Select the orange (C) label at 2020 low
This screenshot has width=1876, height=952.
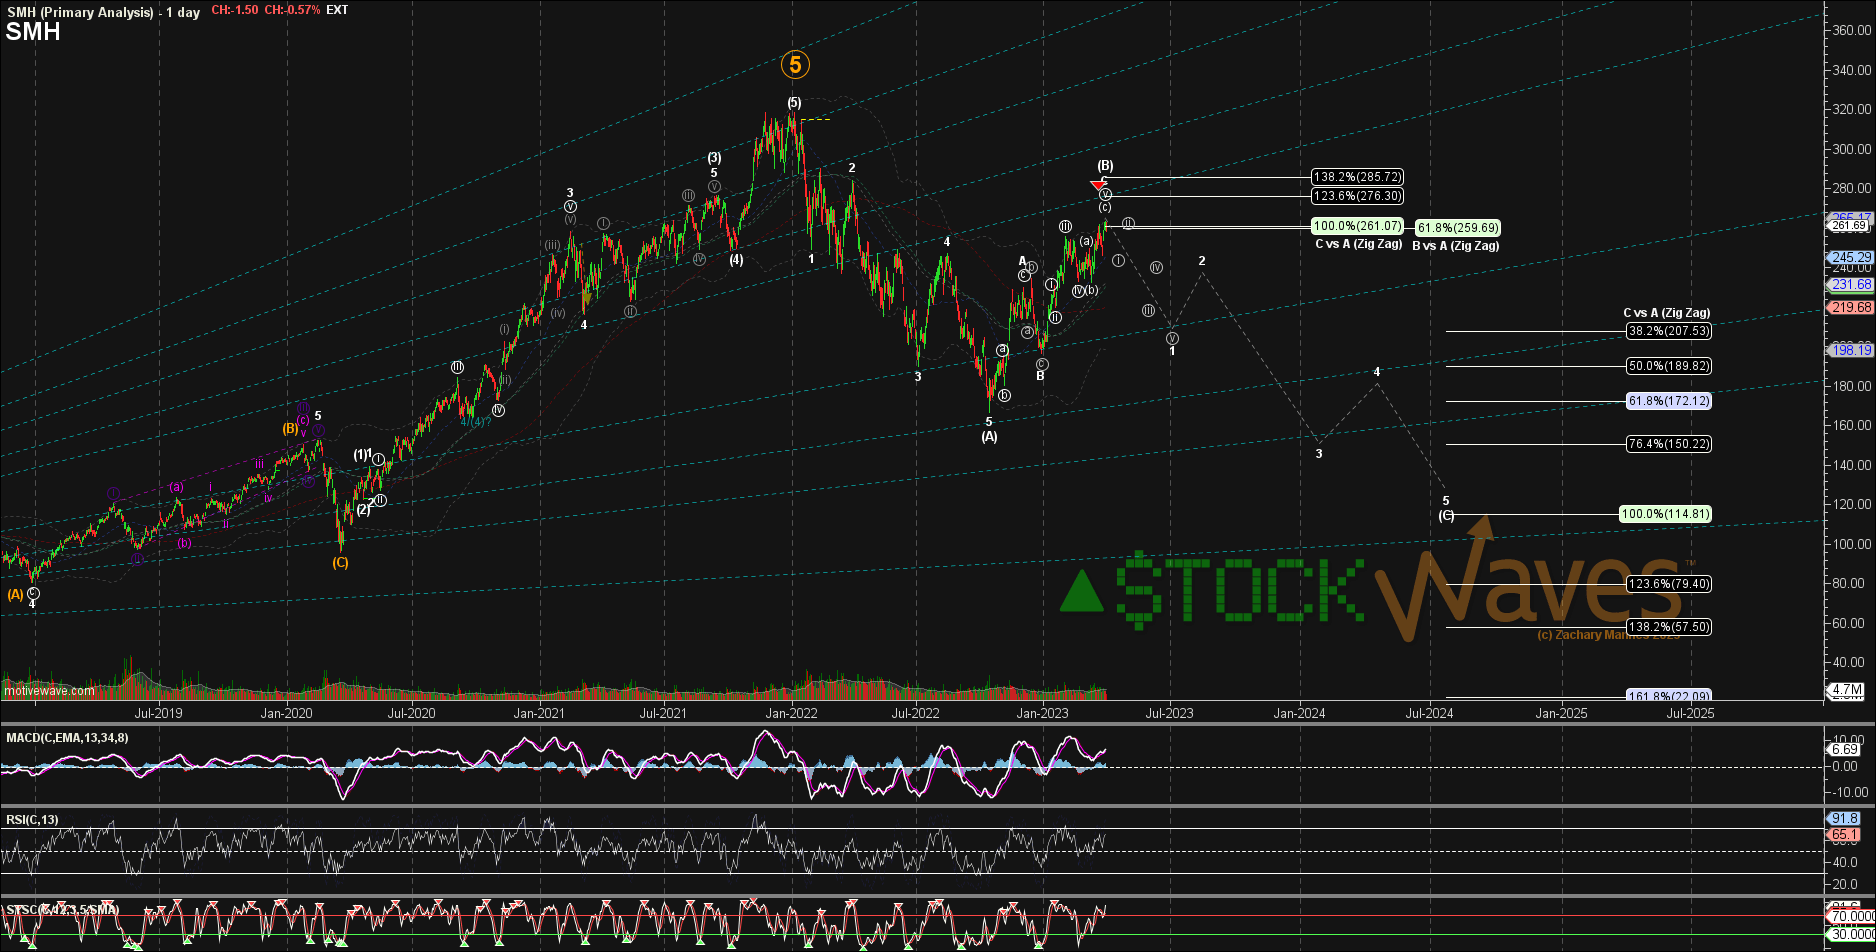(x=340, y=563)
